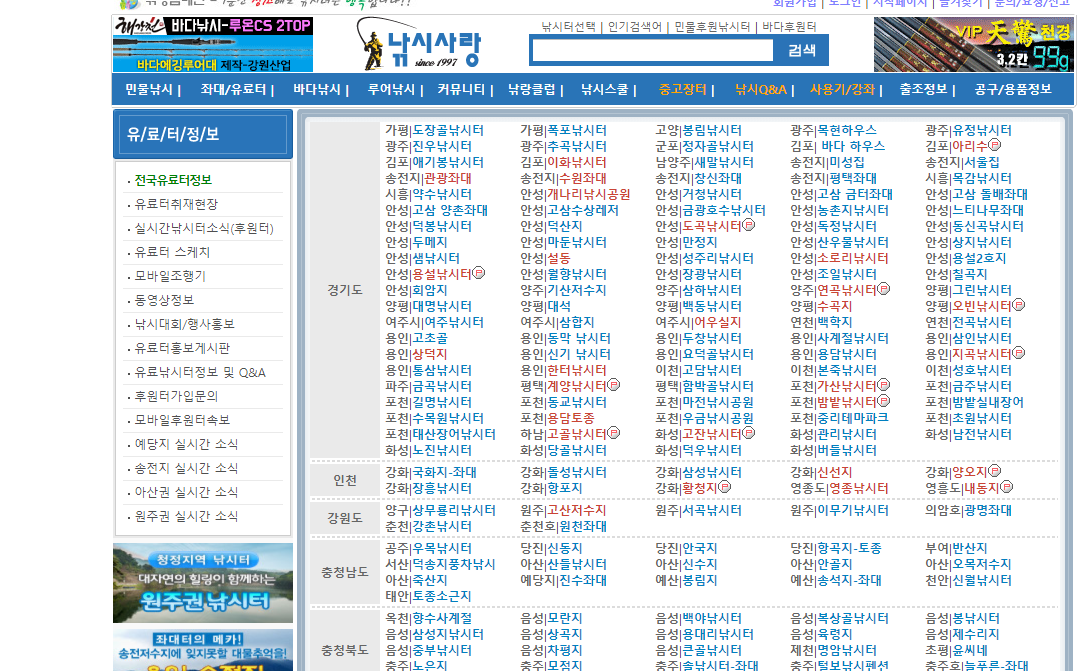1080x671 pixels.
Task: Click the P icon after 포천 밤밭낚시터
Action: (884, 401)
